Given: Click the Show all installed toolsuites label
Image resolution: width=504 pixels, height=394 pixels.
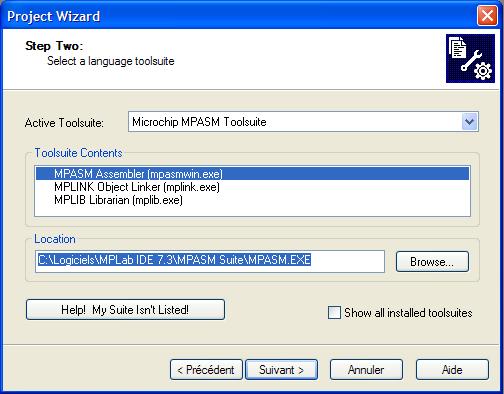Looking at the screenshot, I should 408,313.
